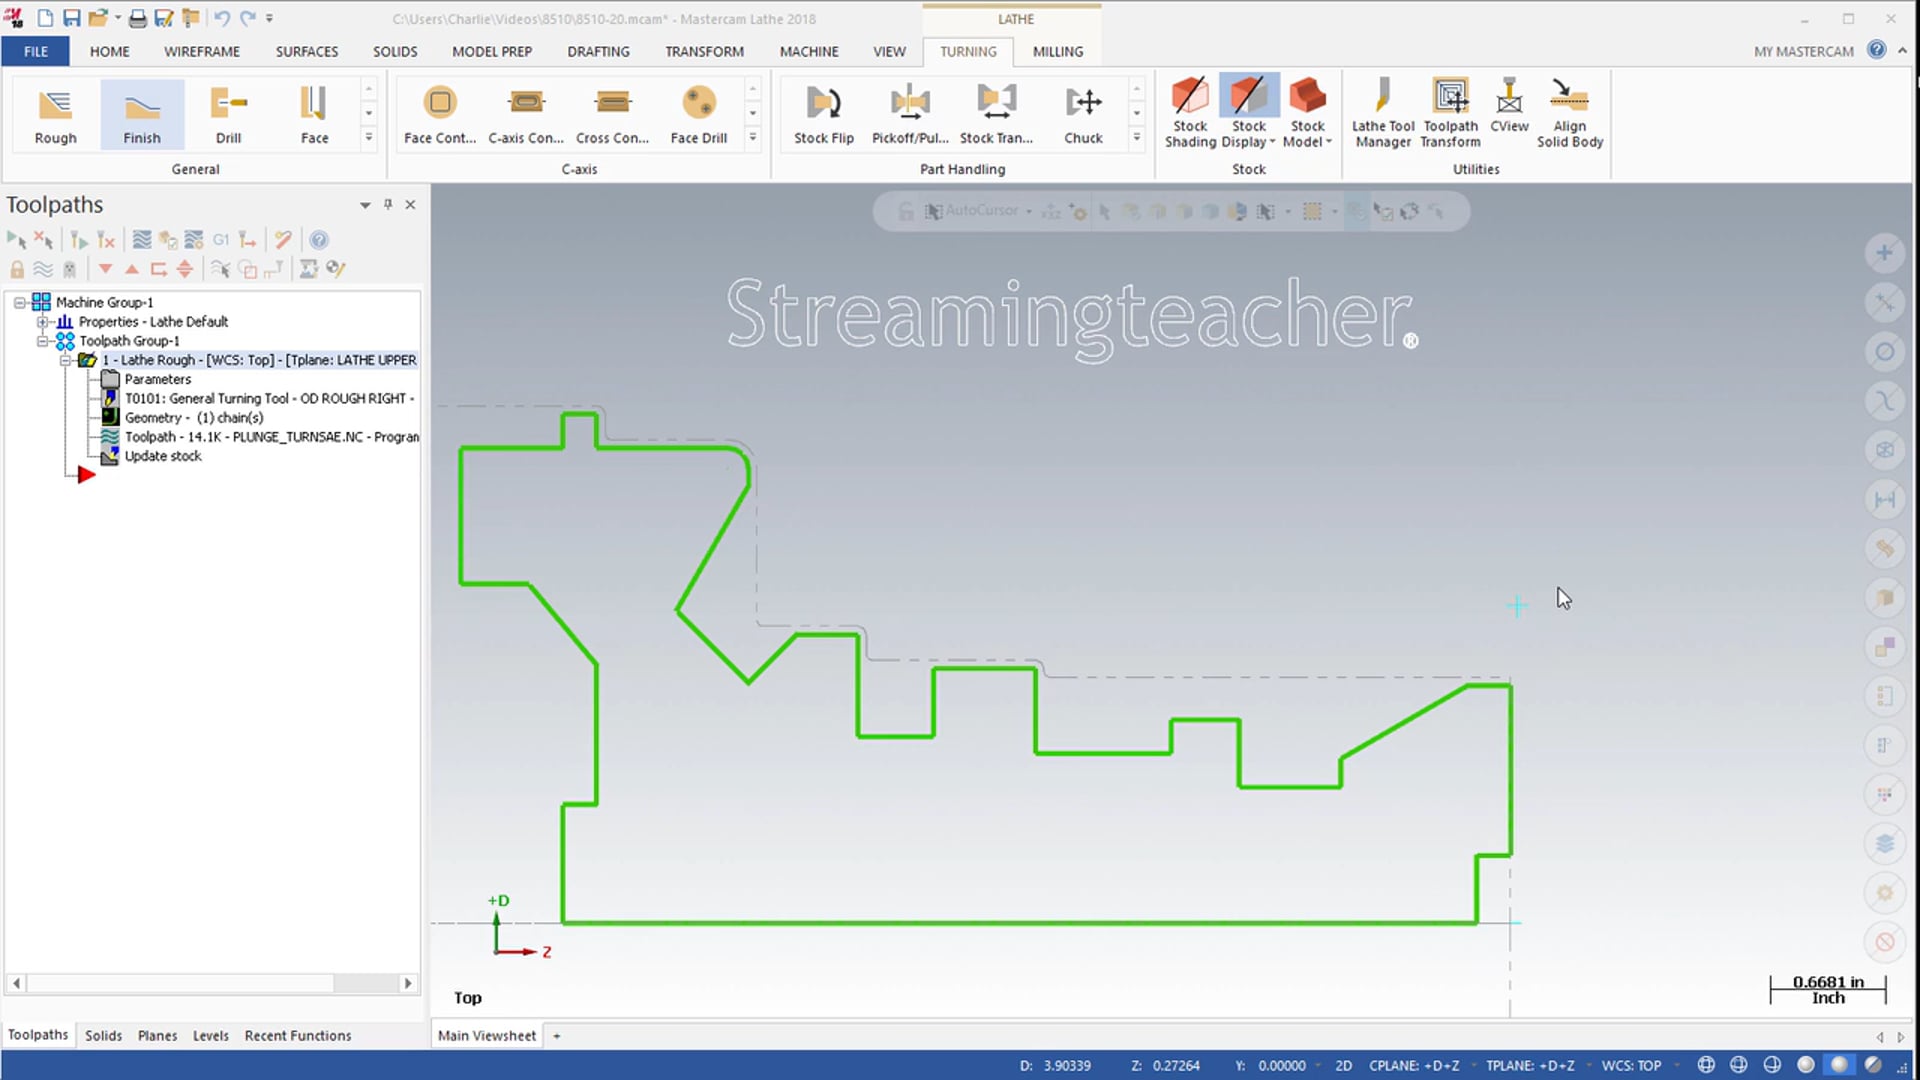Click the Properties - Lathe Default item
Screen dimensions: 1920x1080
[153, 322]
